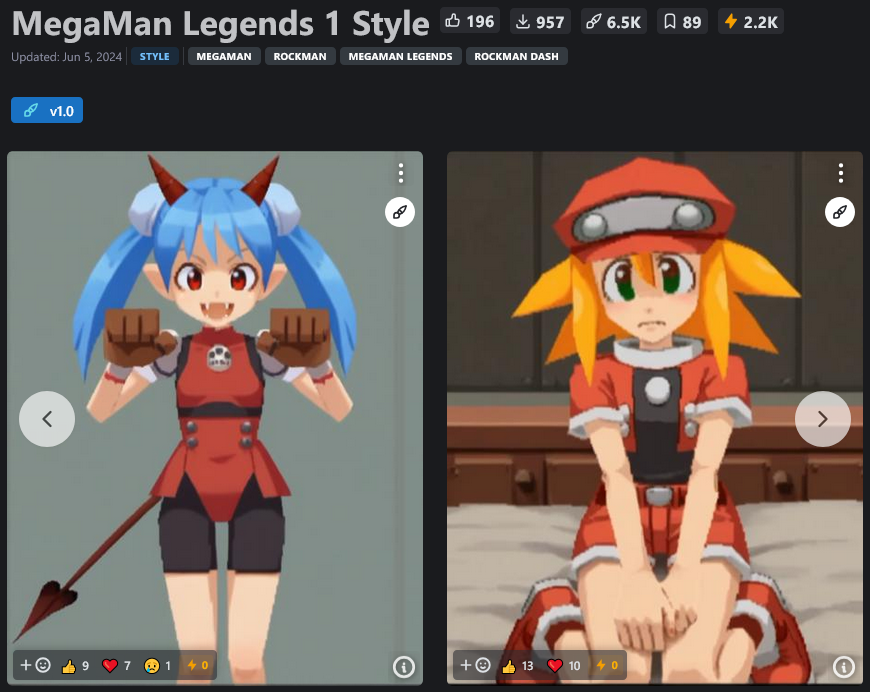Thumbs-up the red-cap image with 13 likes
870x692 pixels.
pos(518,665)
